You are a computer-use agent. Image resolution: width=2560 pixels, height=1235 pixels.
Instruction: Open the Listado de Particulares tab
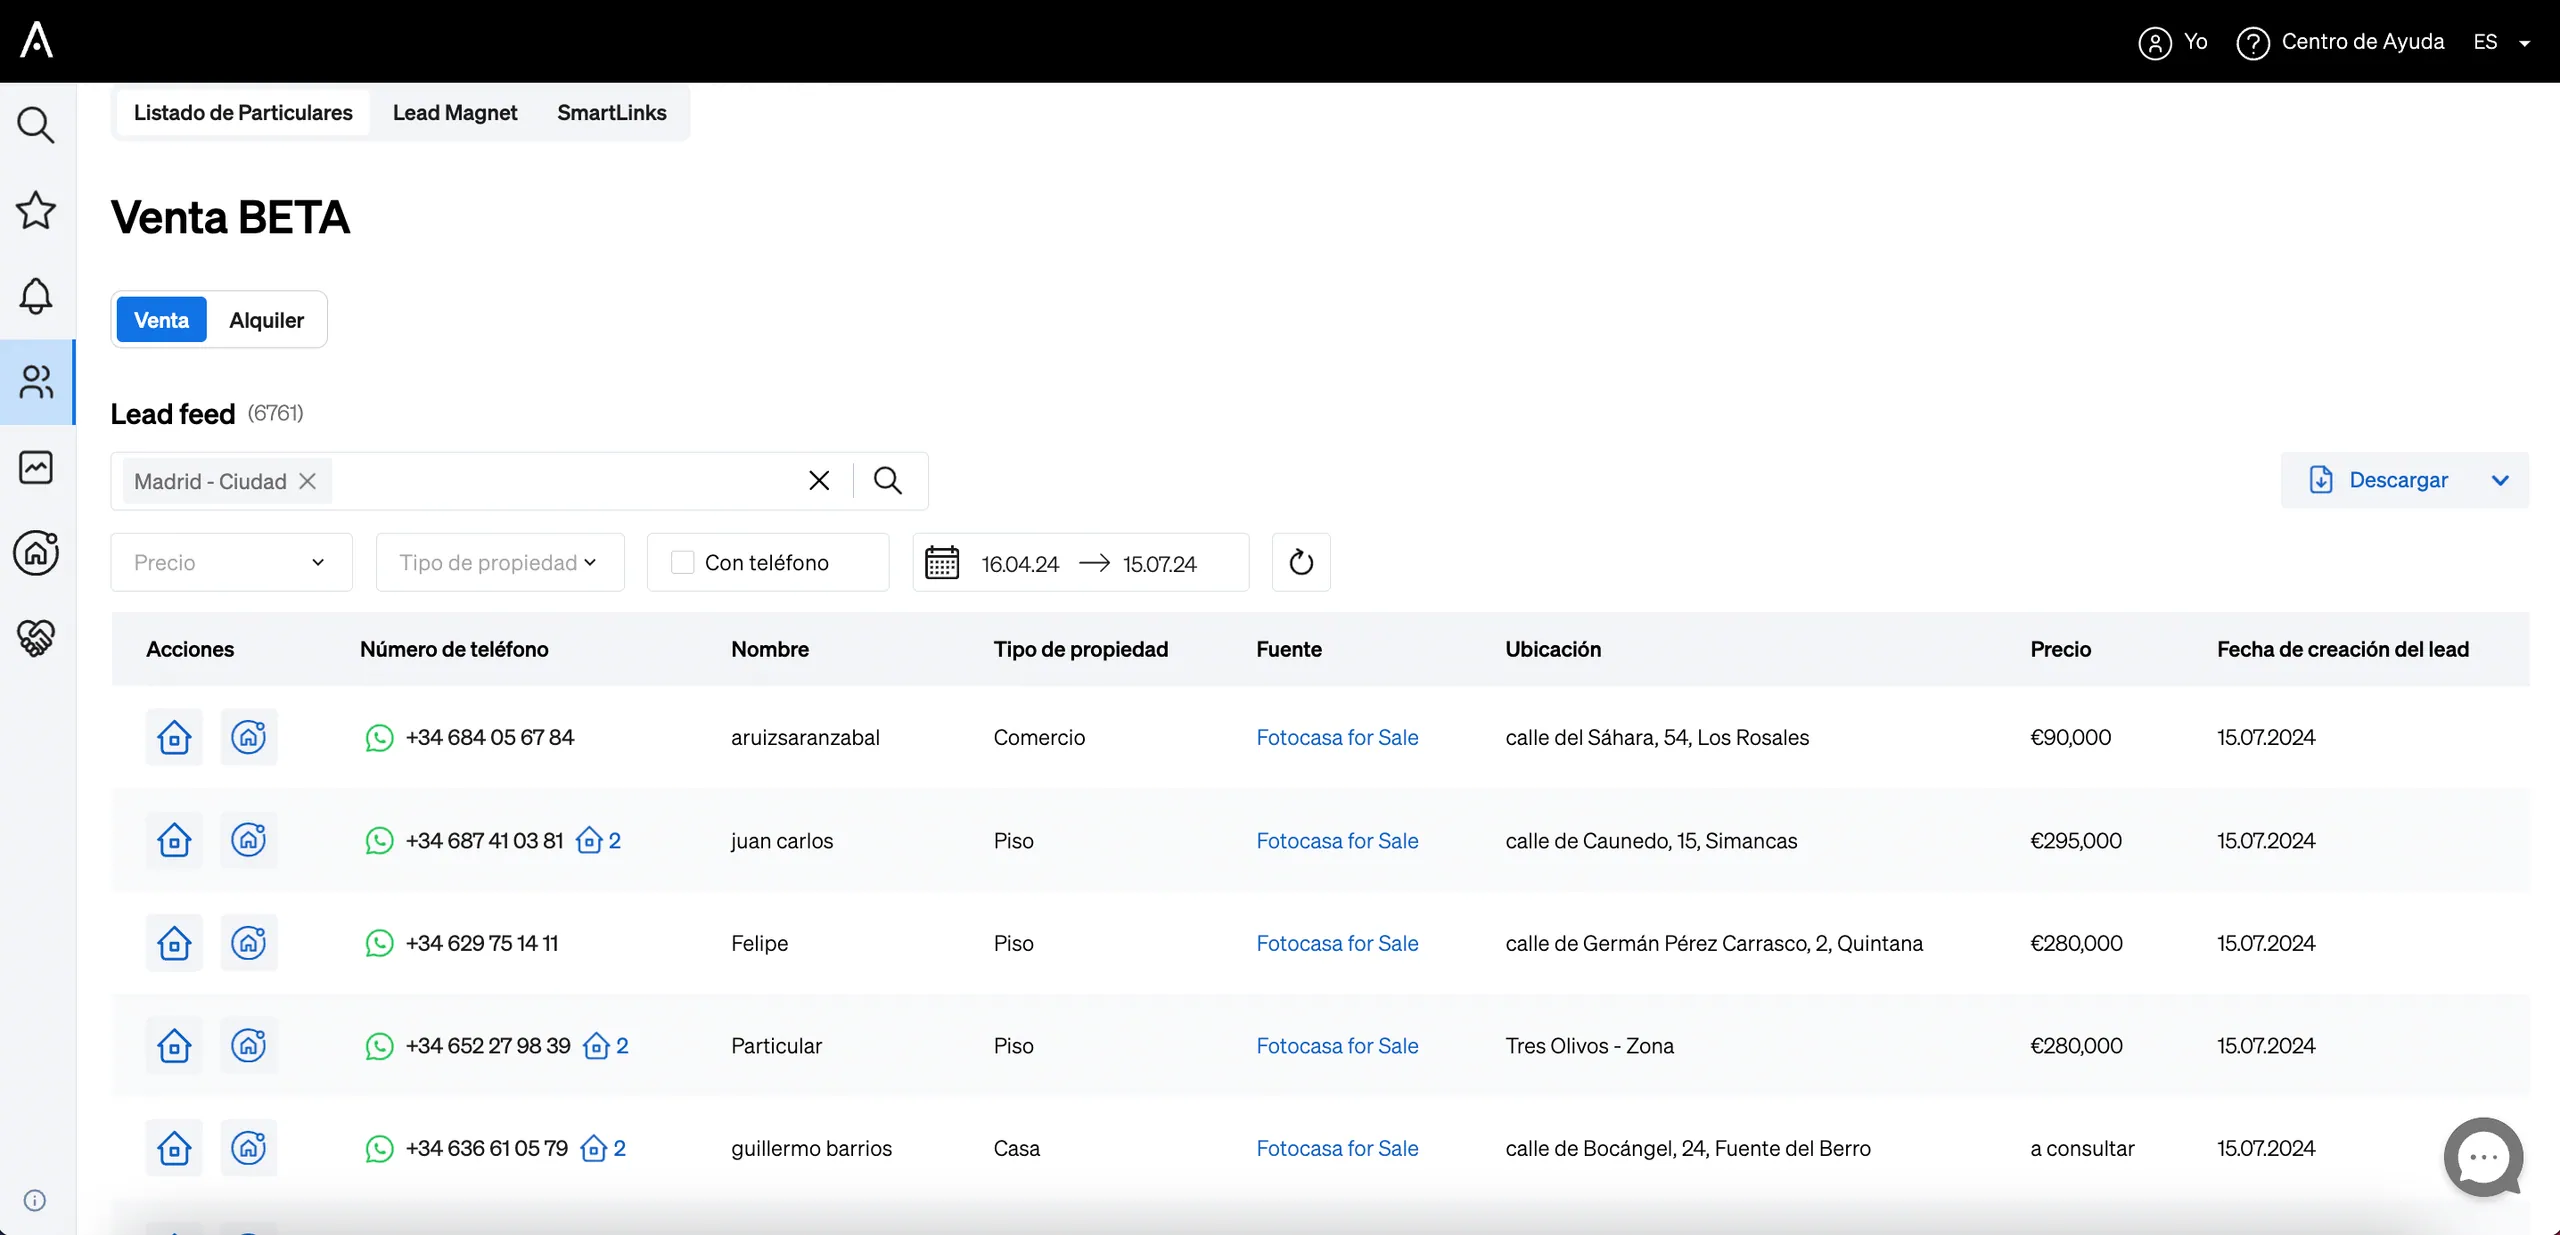[x=243, y=113]
